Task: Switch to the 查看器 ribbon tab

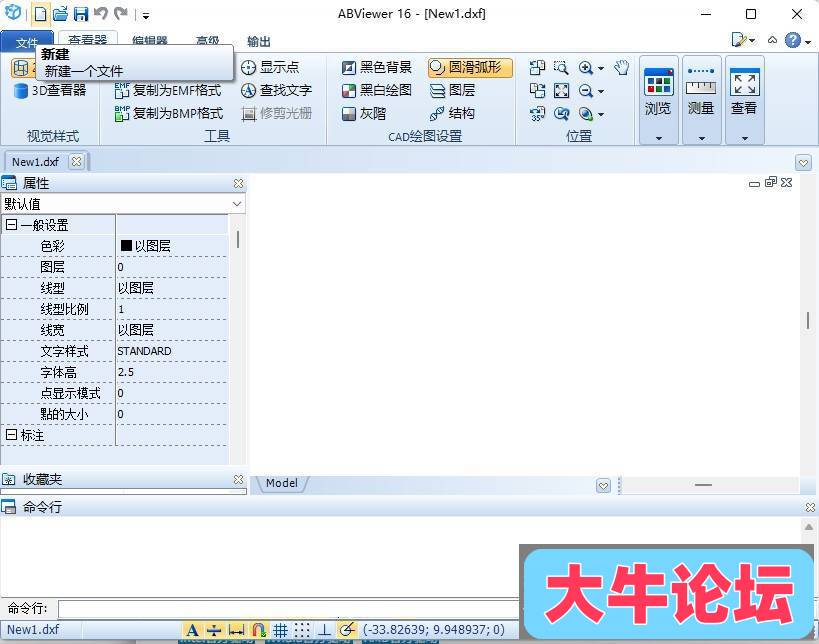Action: [87, 40]
